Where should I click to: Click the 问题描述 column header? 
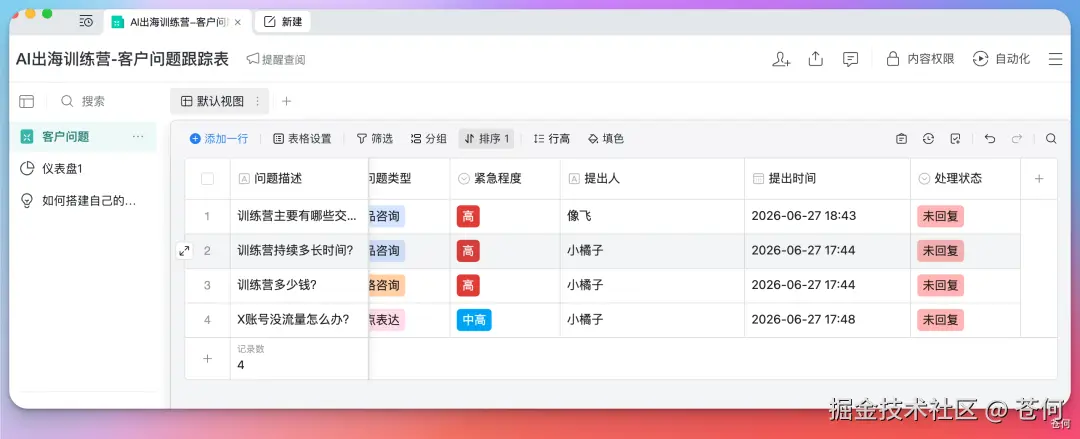[x=300, y=178]
